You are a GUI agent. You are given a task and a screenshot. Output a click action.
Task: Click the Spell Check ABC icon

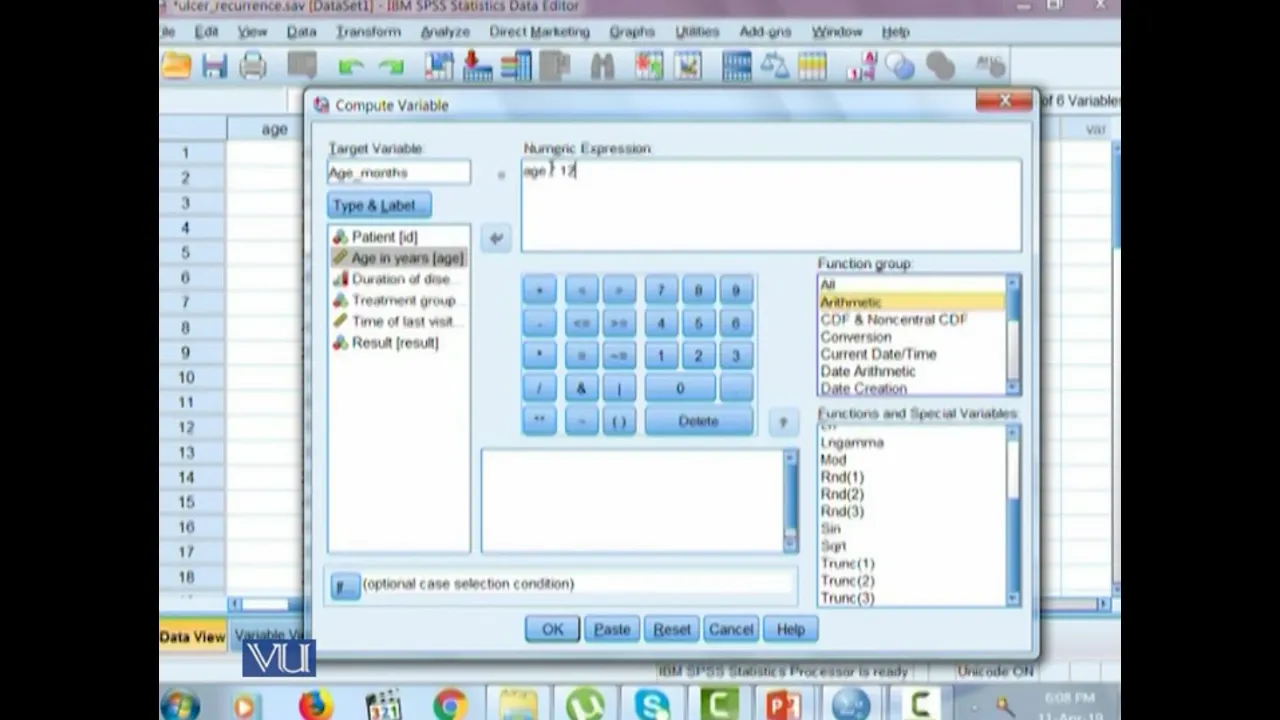click(989, 67)
